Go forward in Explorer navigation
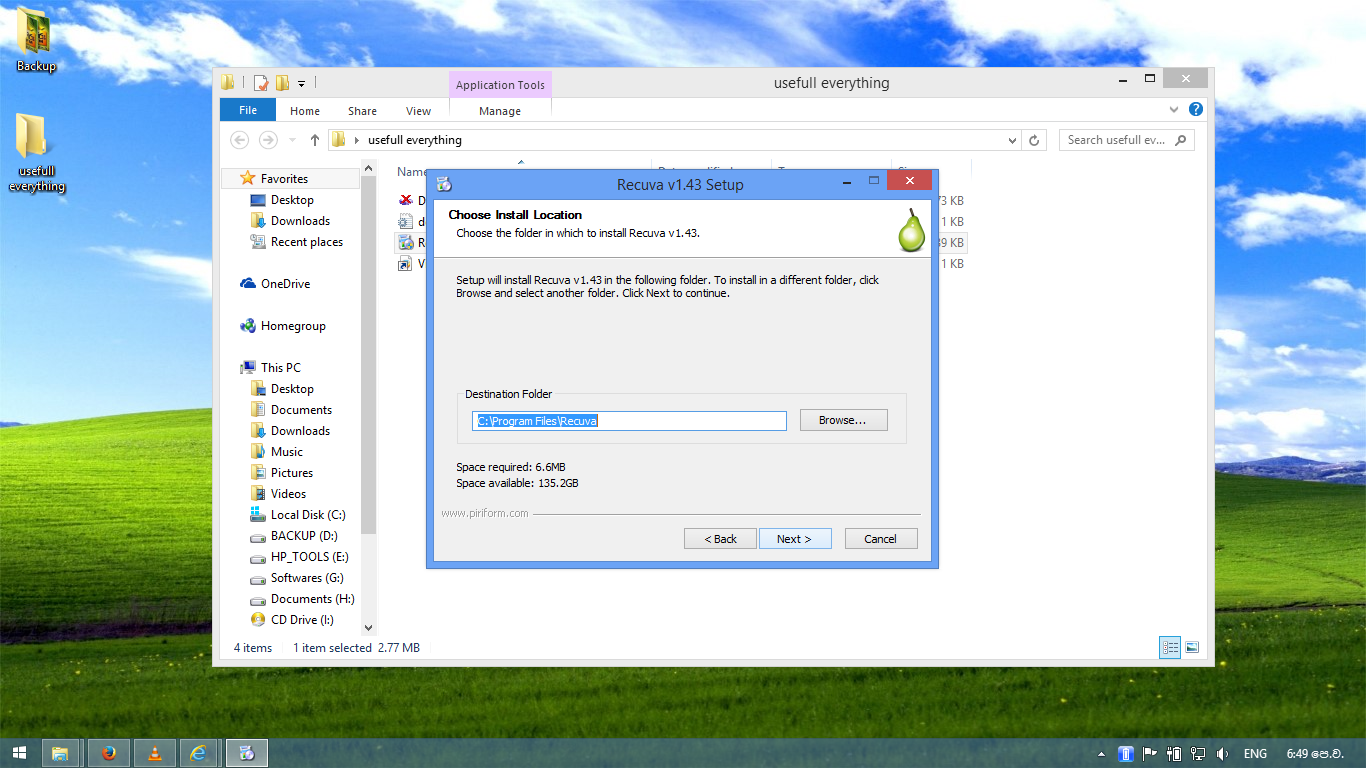The width and height of the screenshot is (1366, 768). [x=267, y=140]
